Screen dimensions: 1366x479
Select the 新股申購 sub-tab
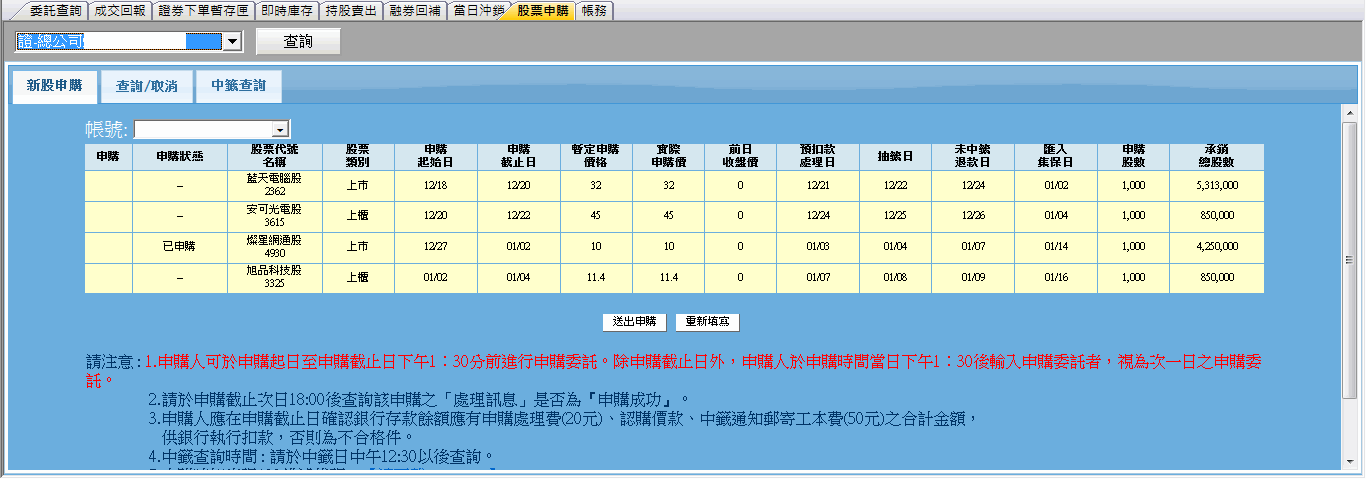(54, 86)
